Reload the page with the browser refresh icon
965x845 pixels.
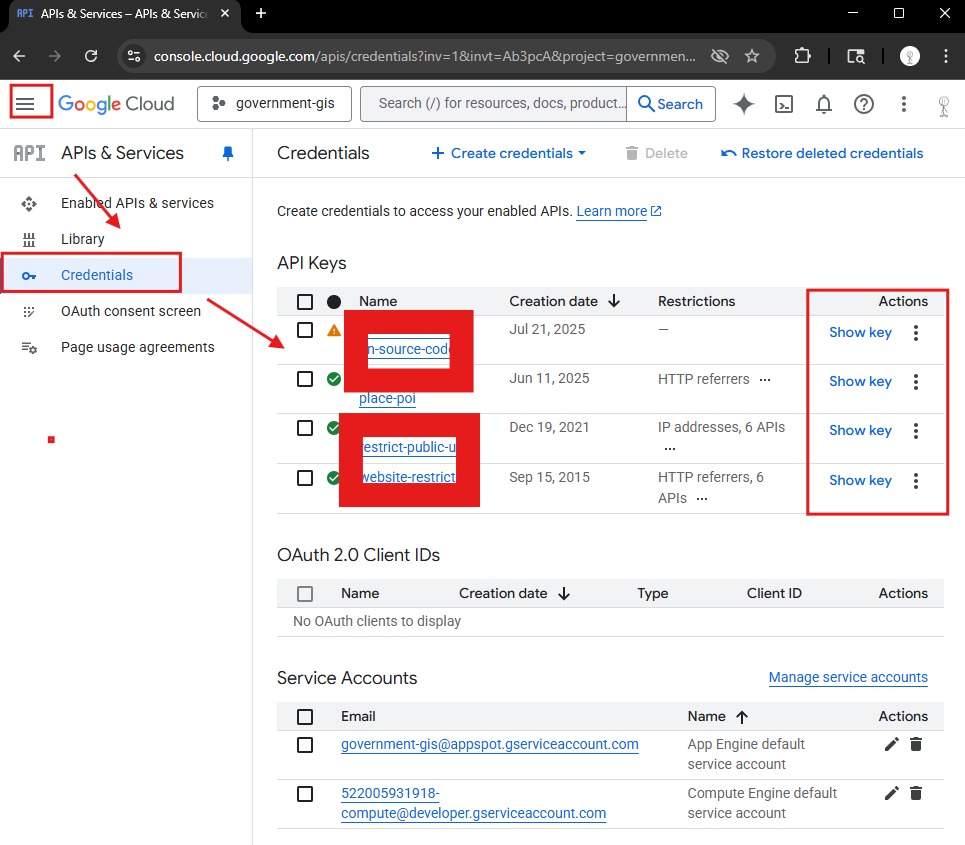[x=91, y=56]
